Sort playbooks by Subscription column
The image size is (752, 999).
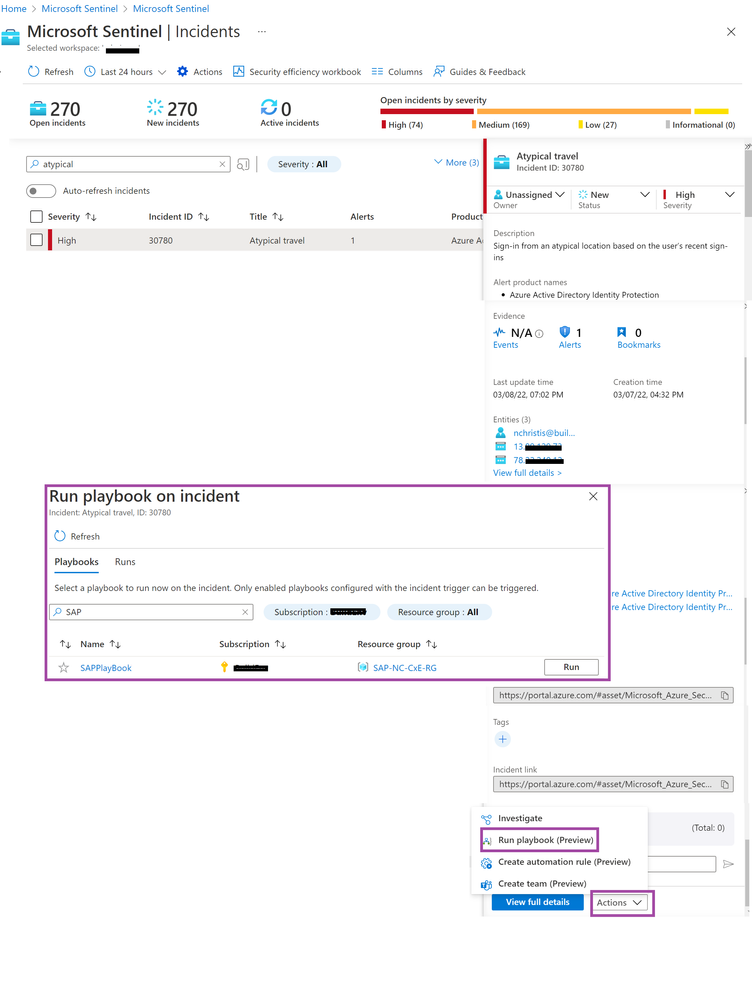(x=252, y=644)
